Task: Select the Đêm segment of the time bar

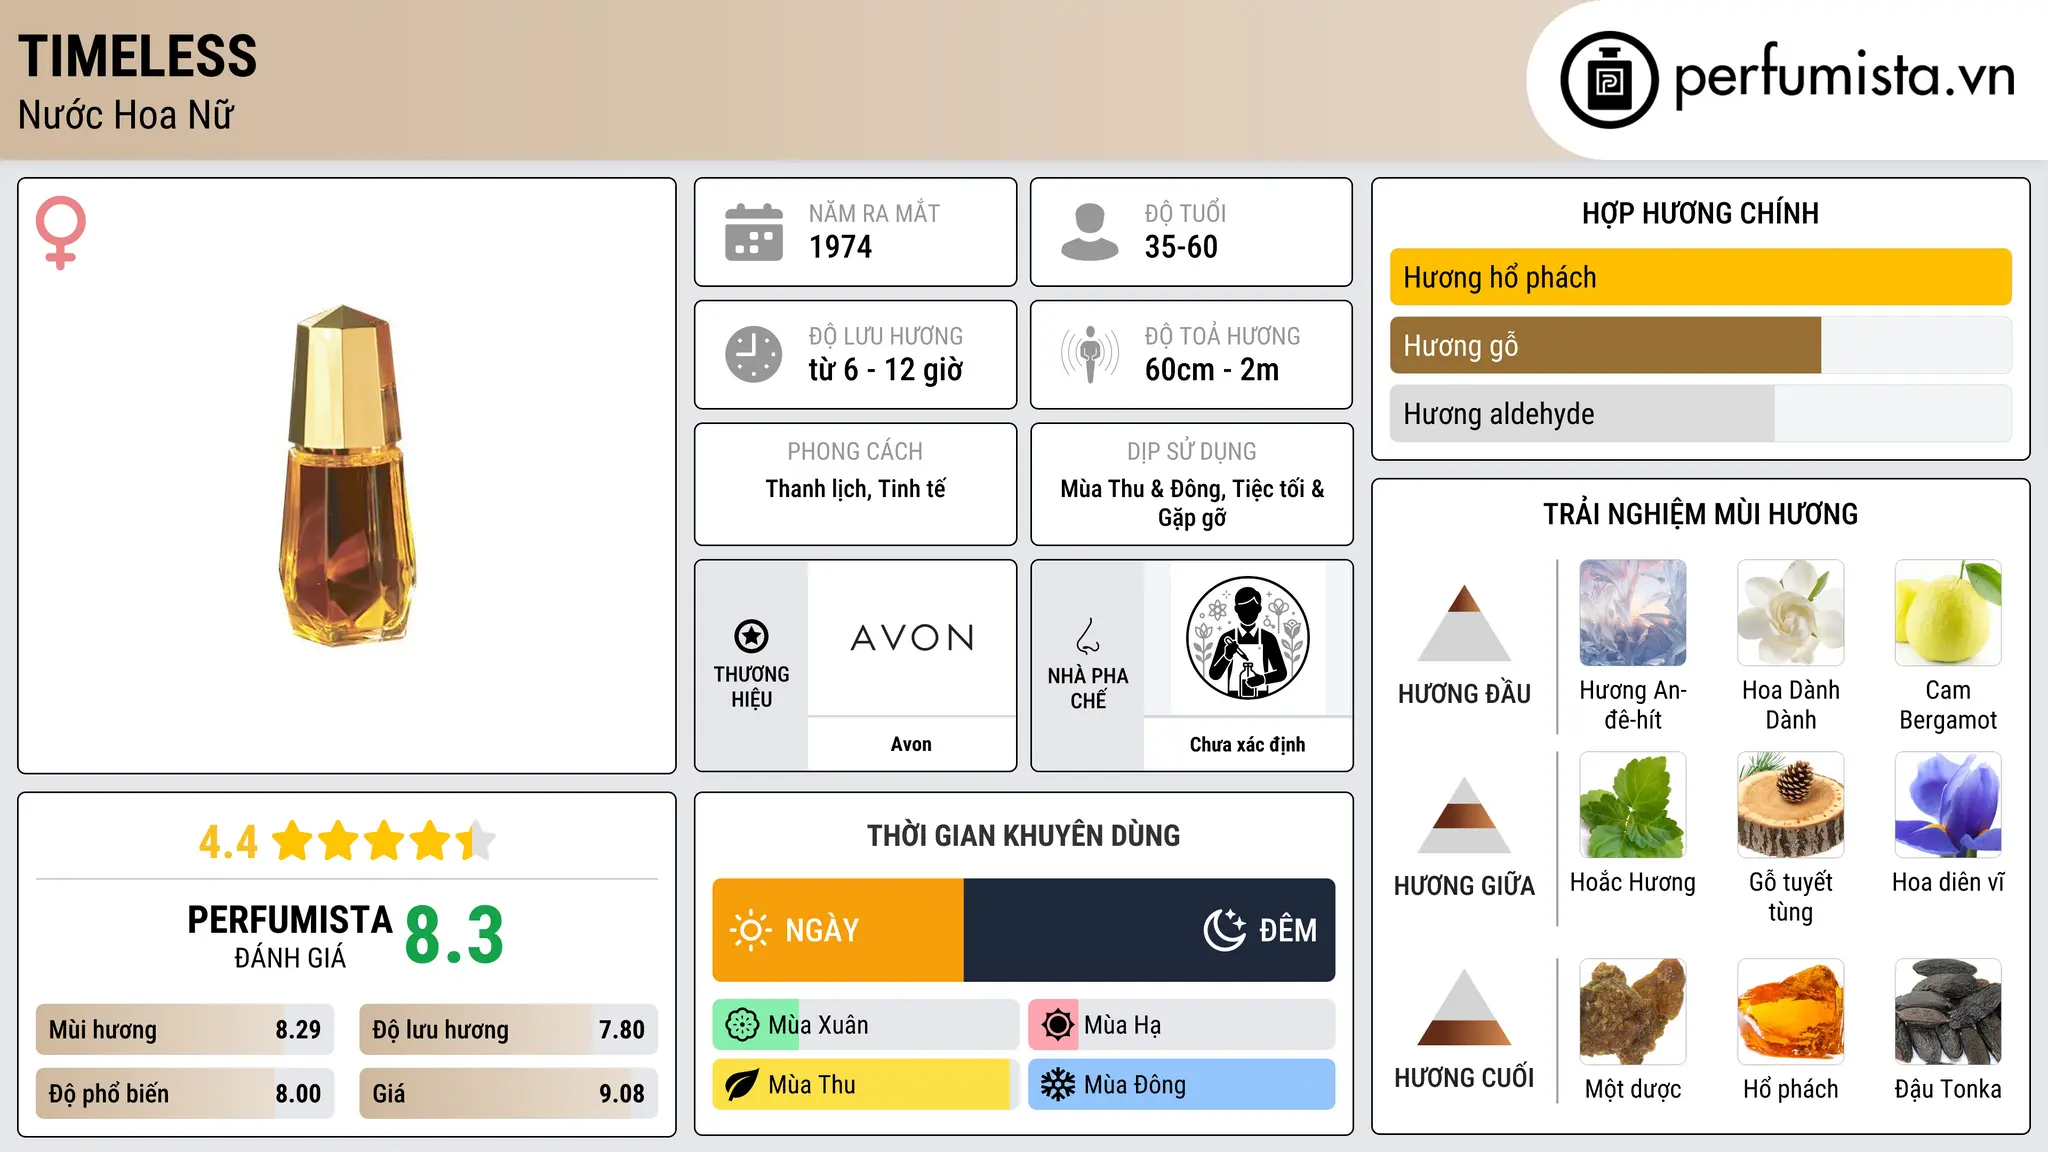Action: point(1149,930)
